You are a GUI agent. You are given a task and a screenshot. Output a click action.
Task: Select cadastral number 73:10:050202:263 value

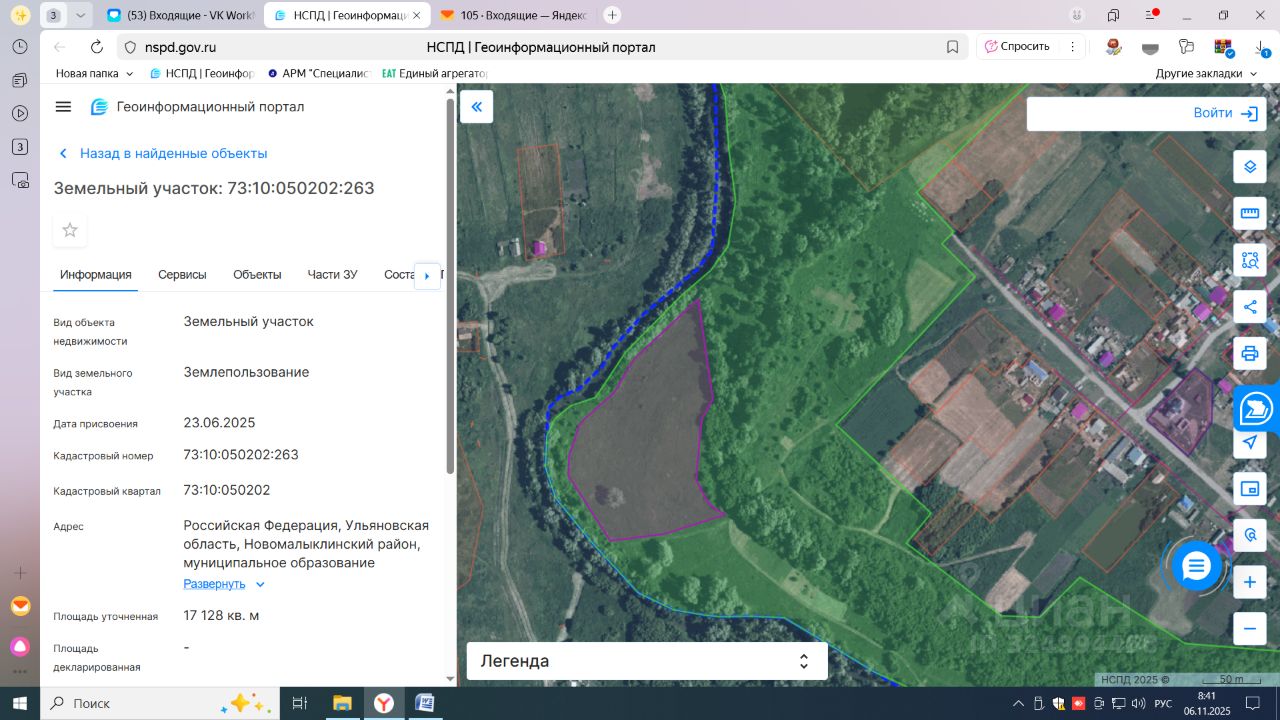pyautogui.click(x=241, y=455)
